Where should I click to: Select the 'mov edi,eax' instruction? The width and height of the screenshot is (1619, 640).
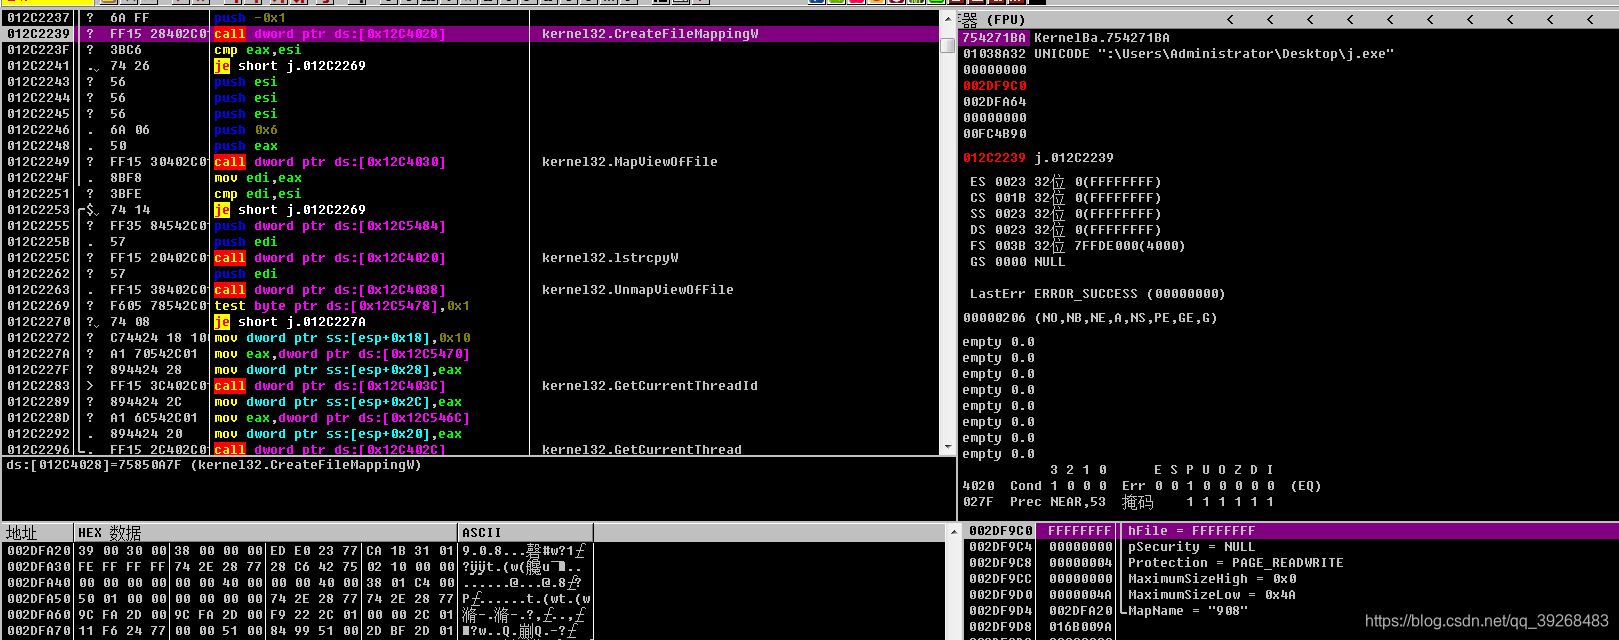(258, 178)
